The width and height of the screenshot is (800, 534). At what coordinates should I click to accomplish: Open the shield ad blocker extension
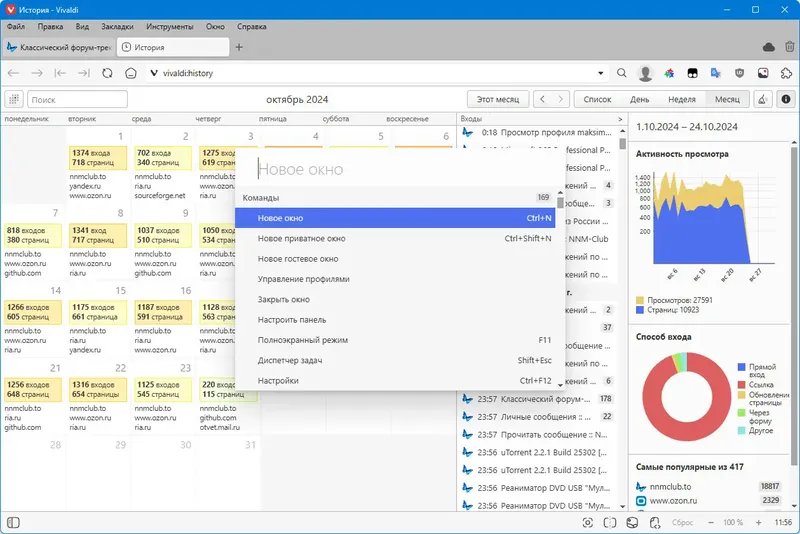(x=739, y=73)
